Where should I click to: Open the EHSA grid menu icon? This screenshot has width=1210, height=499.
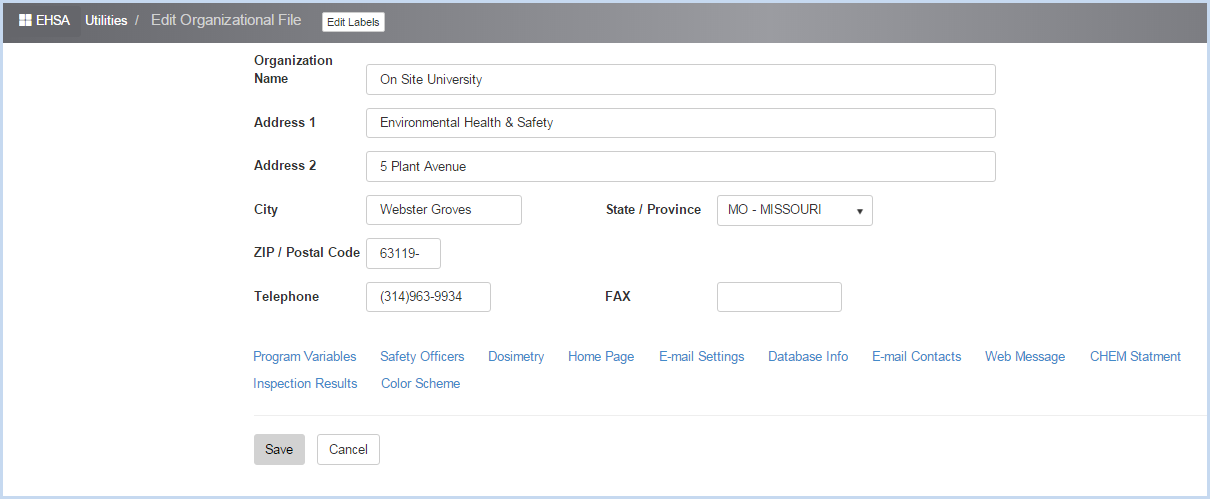26,21
